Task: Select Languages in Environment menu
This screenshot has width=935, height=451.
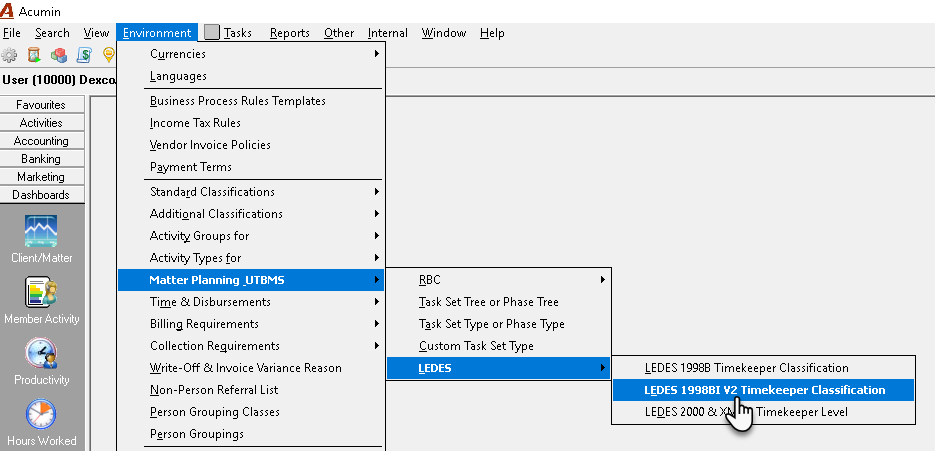Action: (251, 76)
